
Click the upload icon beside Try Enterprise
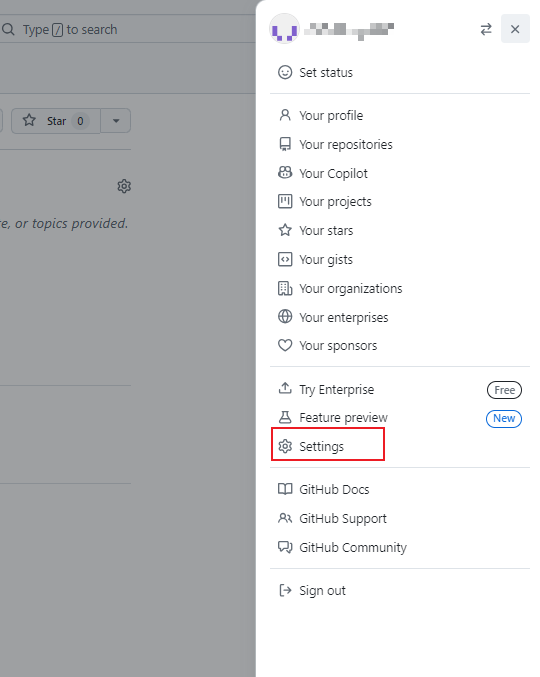285,388
